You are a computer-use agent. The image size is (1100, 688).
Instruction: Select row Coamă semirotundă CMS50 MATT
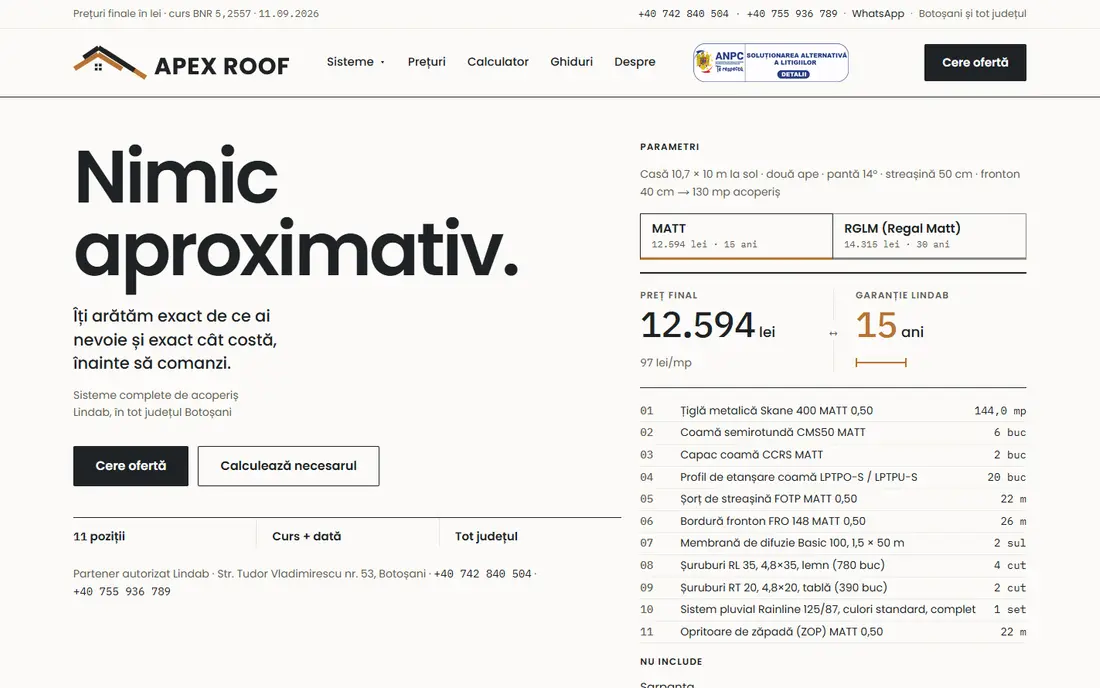click(833, 433)
